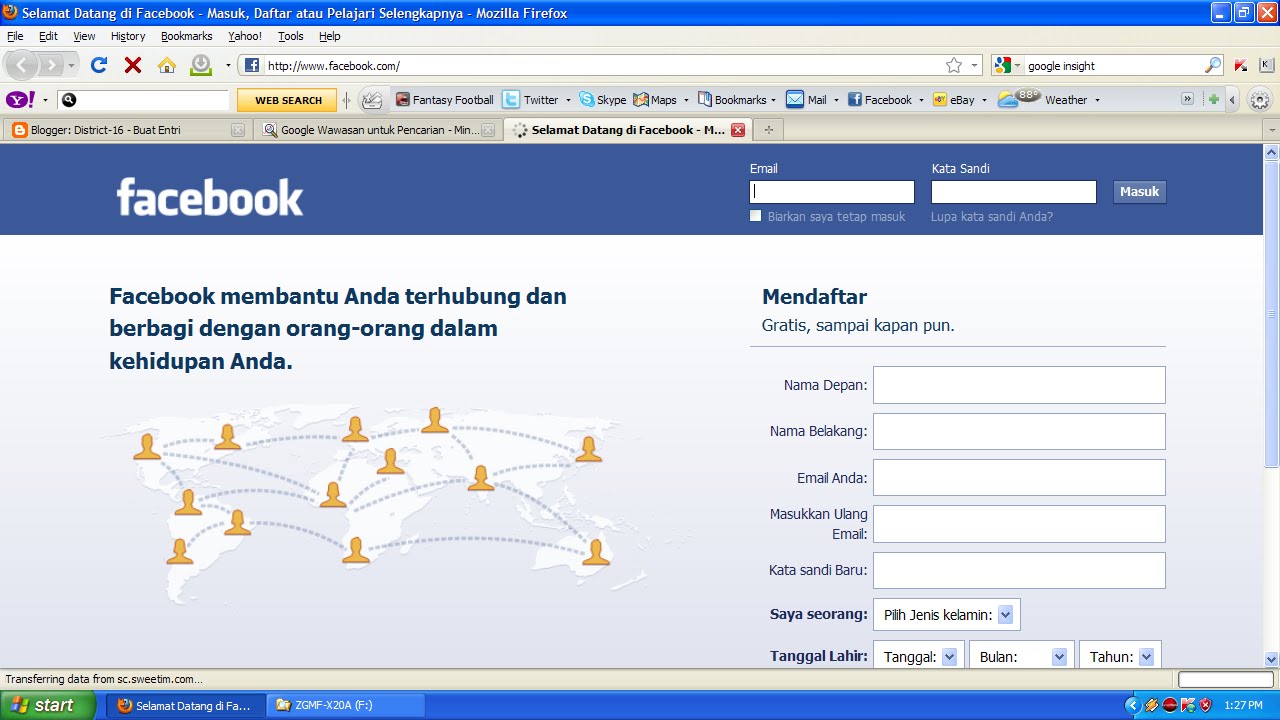Click the Email Anda input field
This screenshot has width=1280, height=720.
(1019, 478)
